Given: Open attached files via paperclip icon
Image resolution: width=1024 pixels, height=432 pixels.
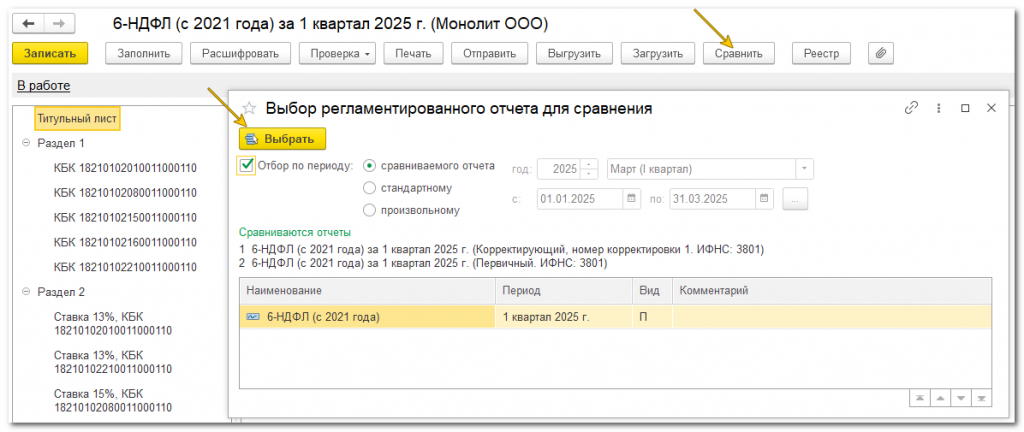Looking at the screenshot, I should [880, 54].
